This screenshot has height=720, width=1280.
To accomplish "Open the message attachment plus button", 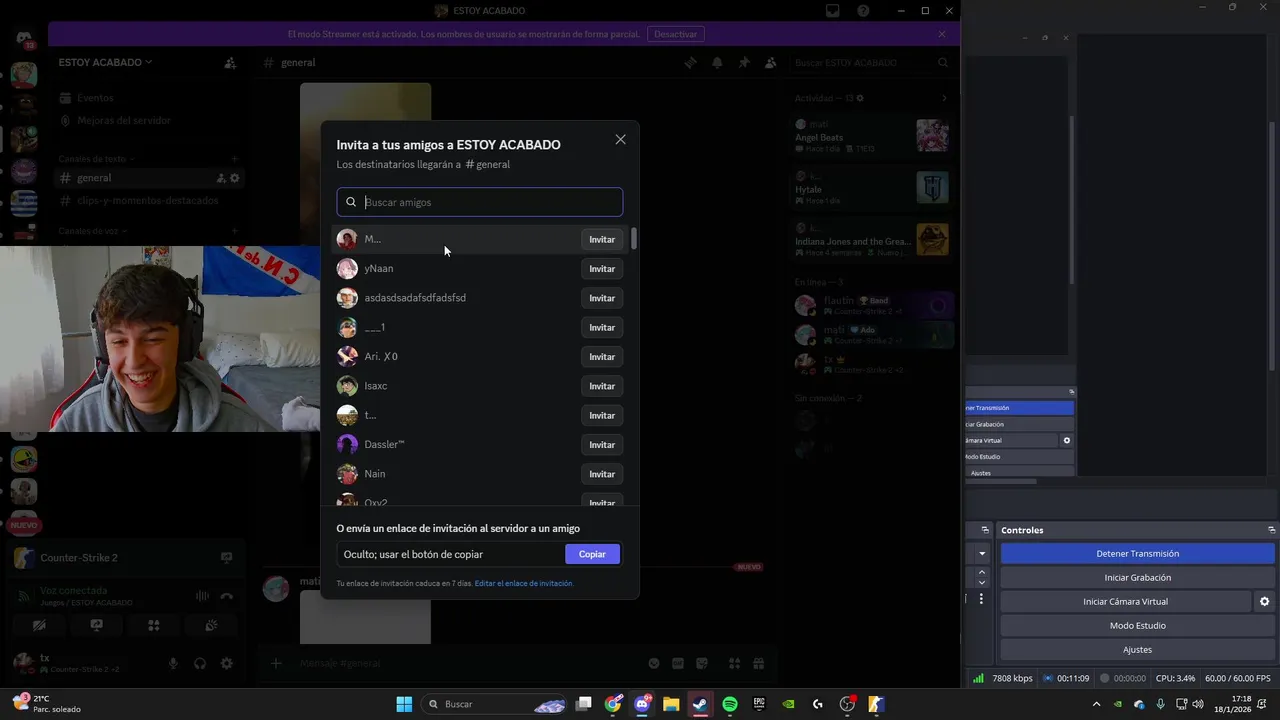I will [x=277, y=663].
